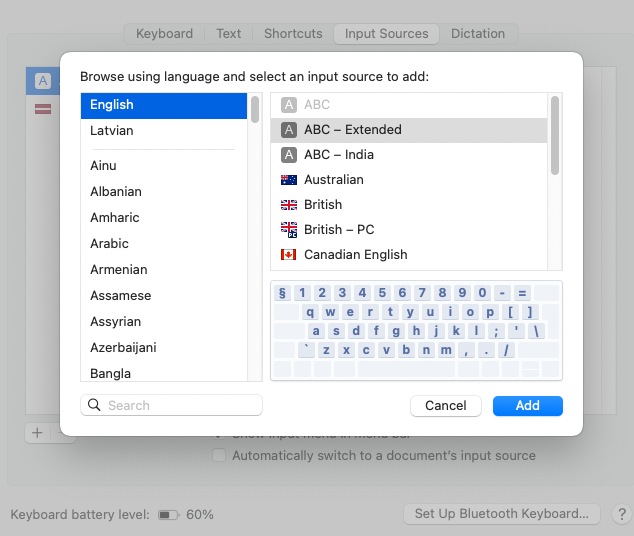This screenshot has height=536, width=634.
Task: Click the British – PC flag icon
Action: click(289, 230)
